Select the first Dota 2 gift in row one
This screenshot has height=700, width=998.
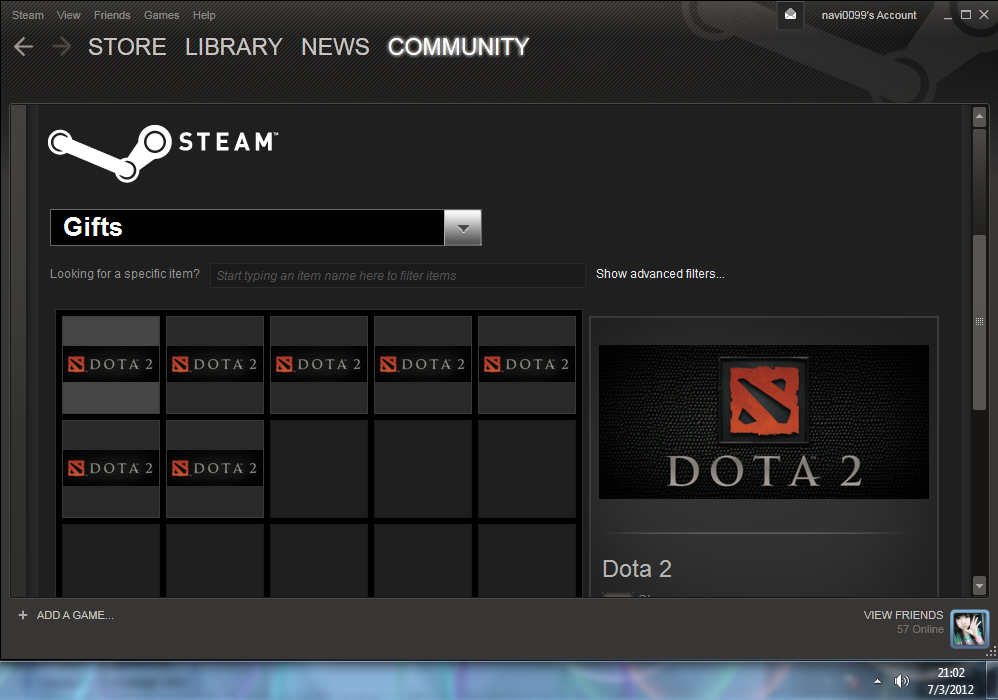coord(111,365)
